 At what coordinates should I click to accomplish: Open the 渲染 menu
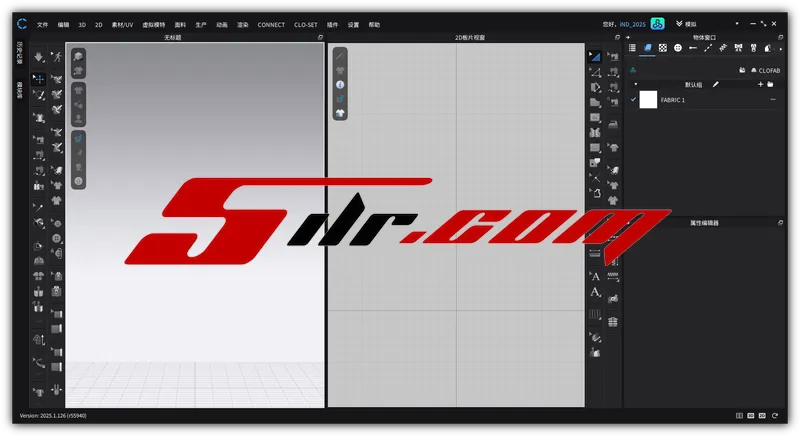242,24
